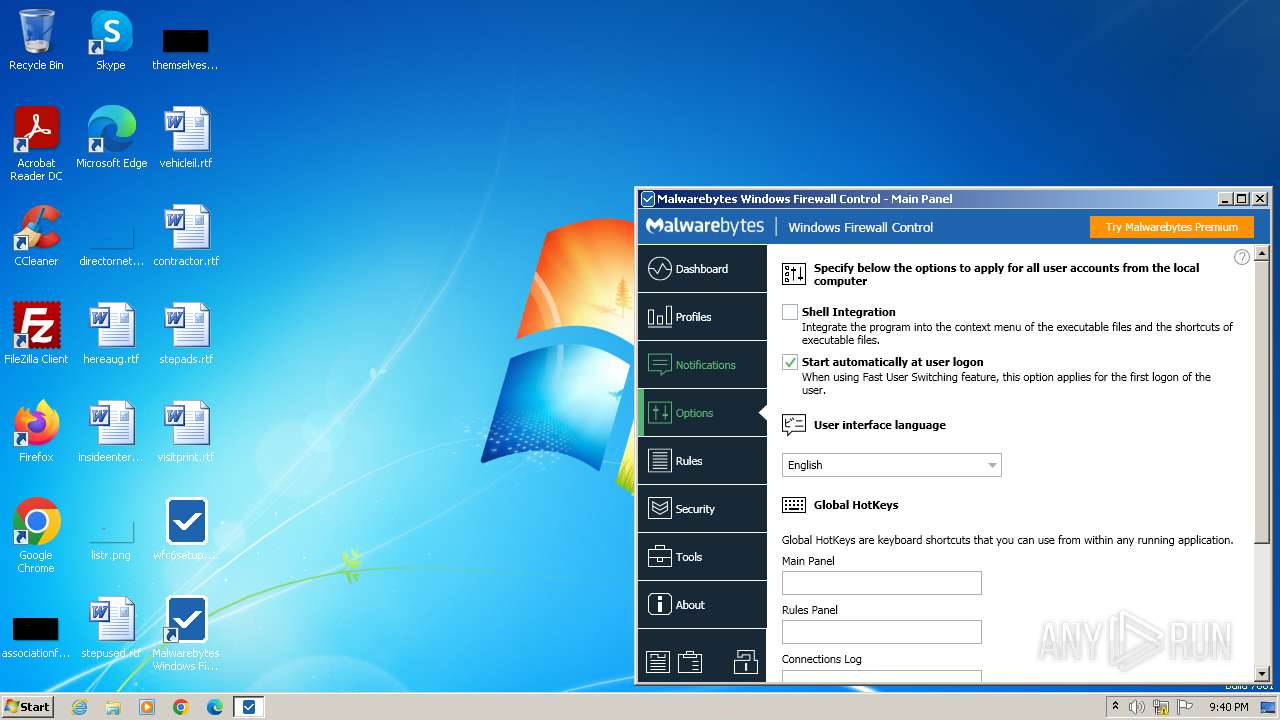Select insideenter rtf file
1280x720 pixels.
111,431
